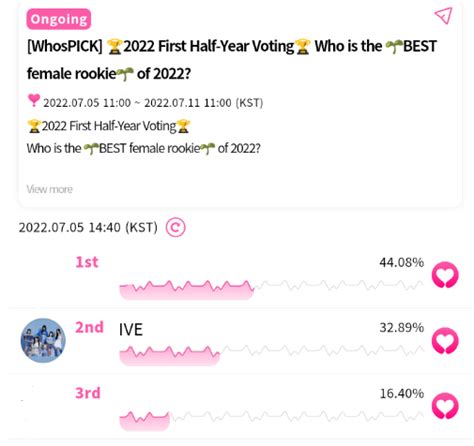Tap the pink heart icon beside voting dates
Screen dimensions: 474x446
tap(34, 100)
